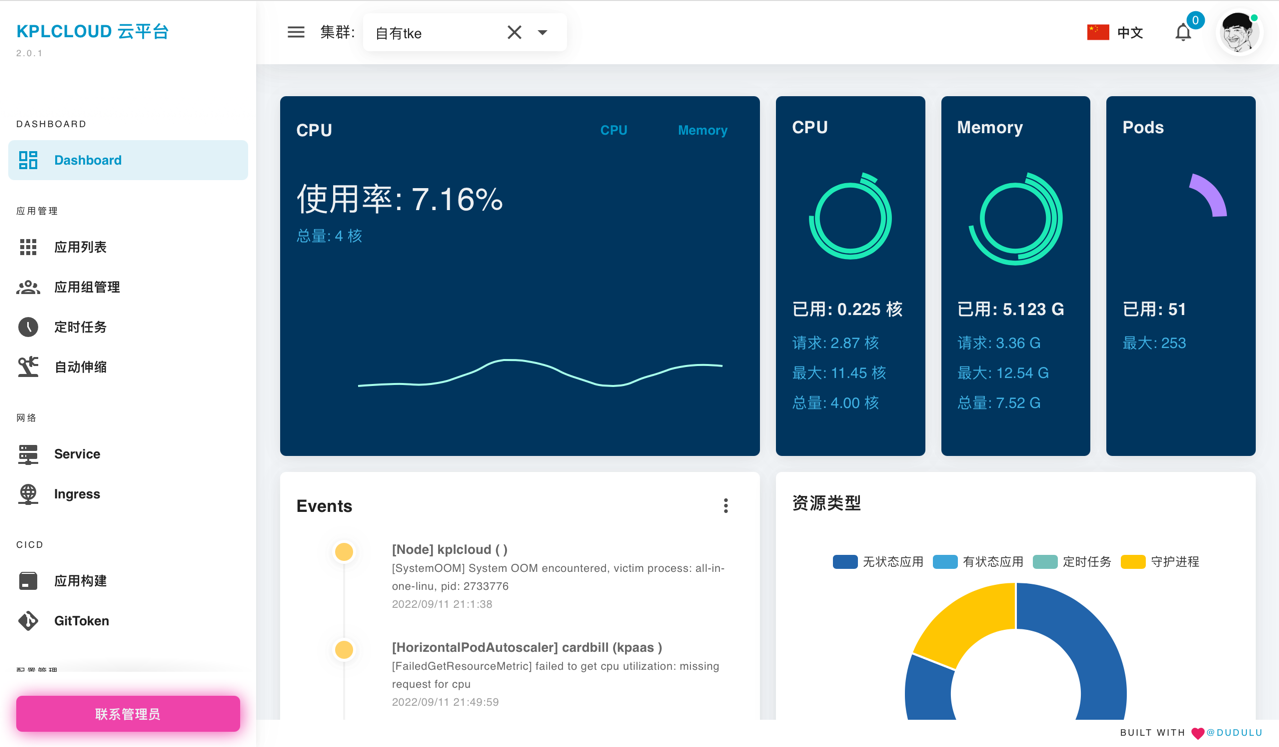Open the Events three-dot menu
The height and width of the screenshot is (747, 1279).
click(x=726, y=506)
